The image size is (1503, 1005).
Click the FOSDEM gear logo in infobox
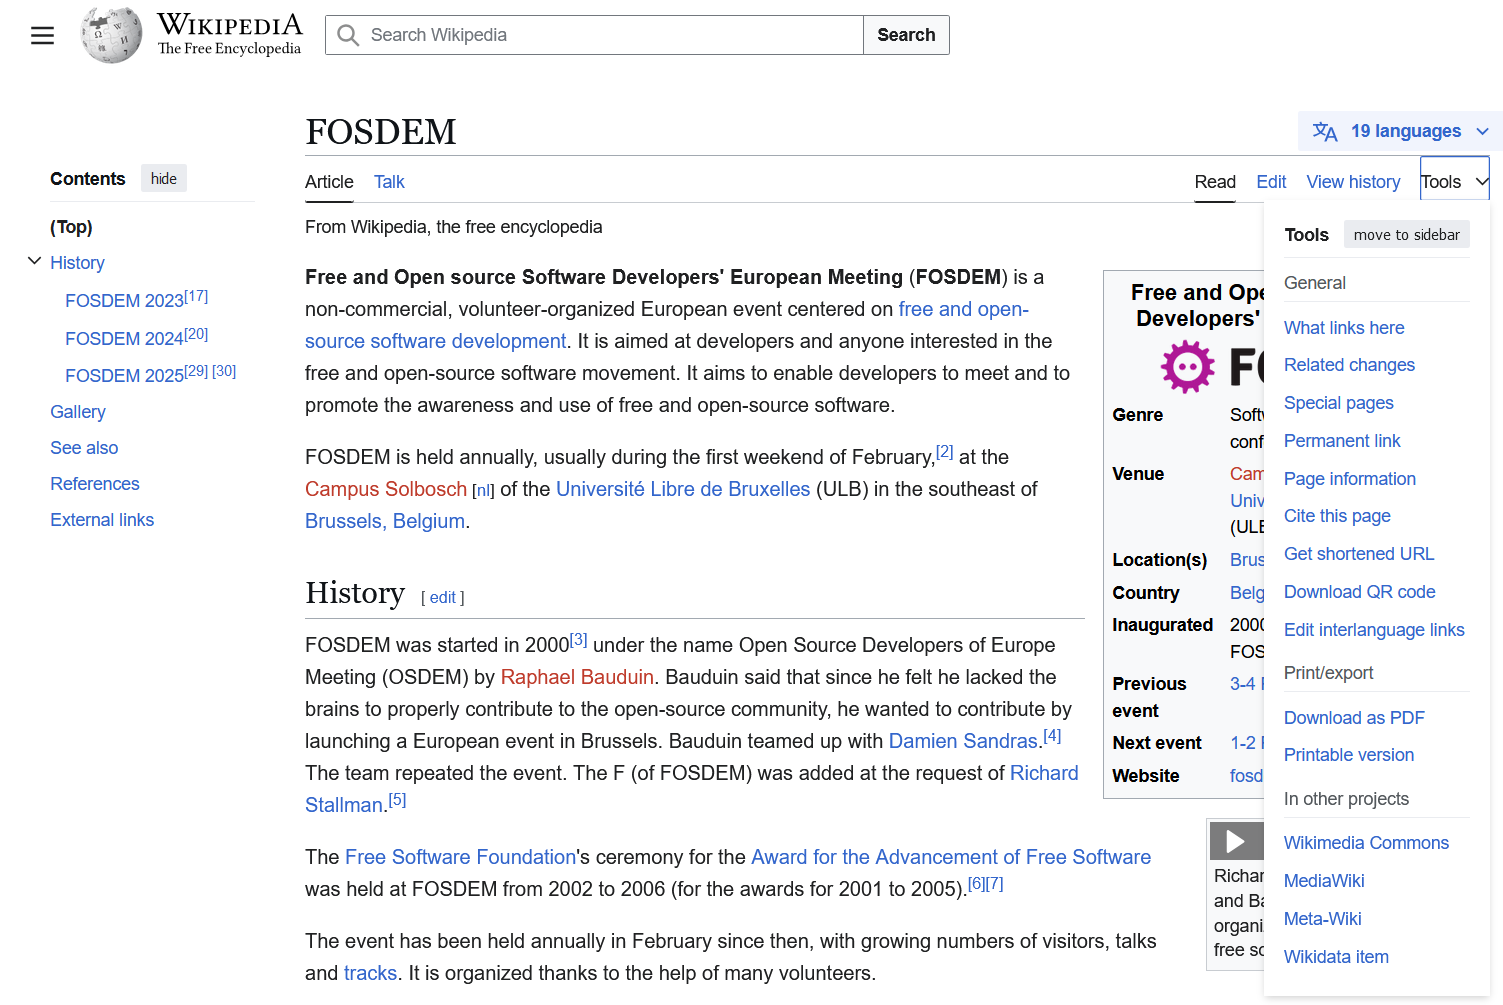pos(1187,366)
